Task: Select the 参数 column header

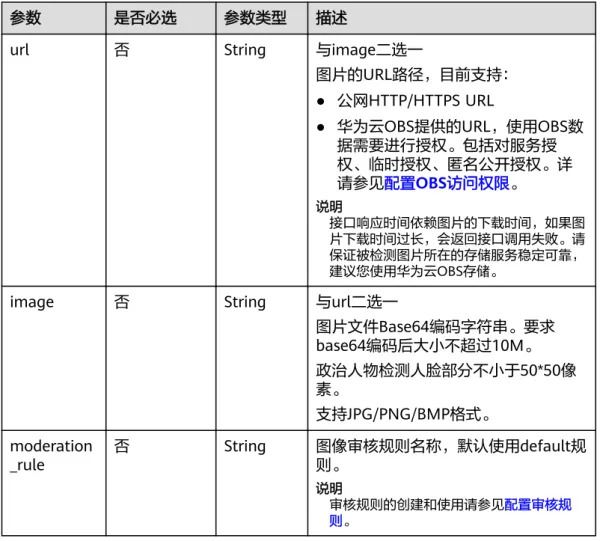Action: click(x=25, y=18)
